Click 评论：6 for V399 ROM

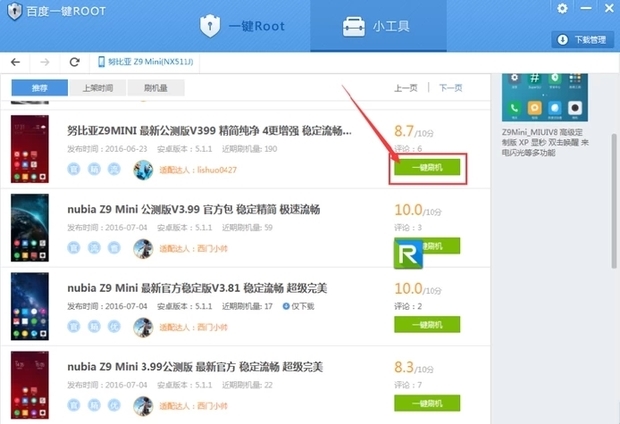pyautogui.click(x=408, y=149)
